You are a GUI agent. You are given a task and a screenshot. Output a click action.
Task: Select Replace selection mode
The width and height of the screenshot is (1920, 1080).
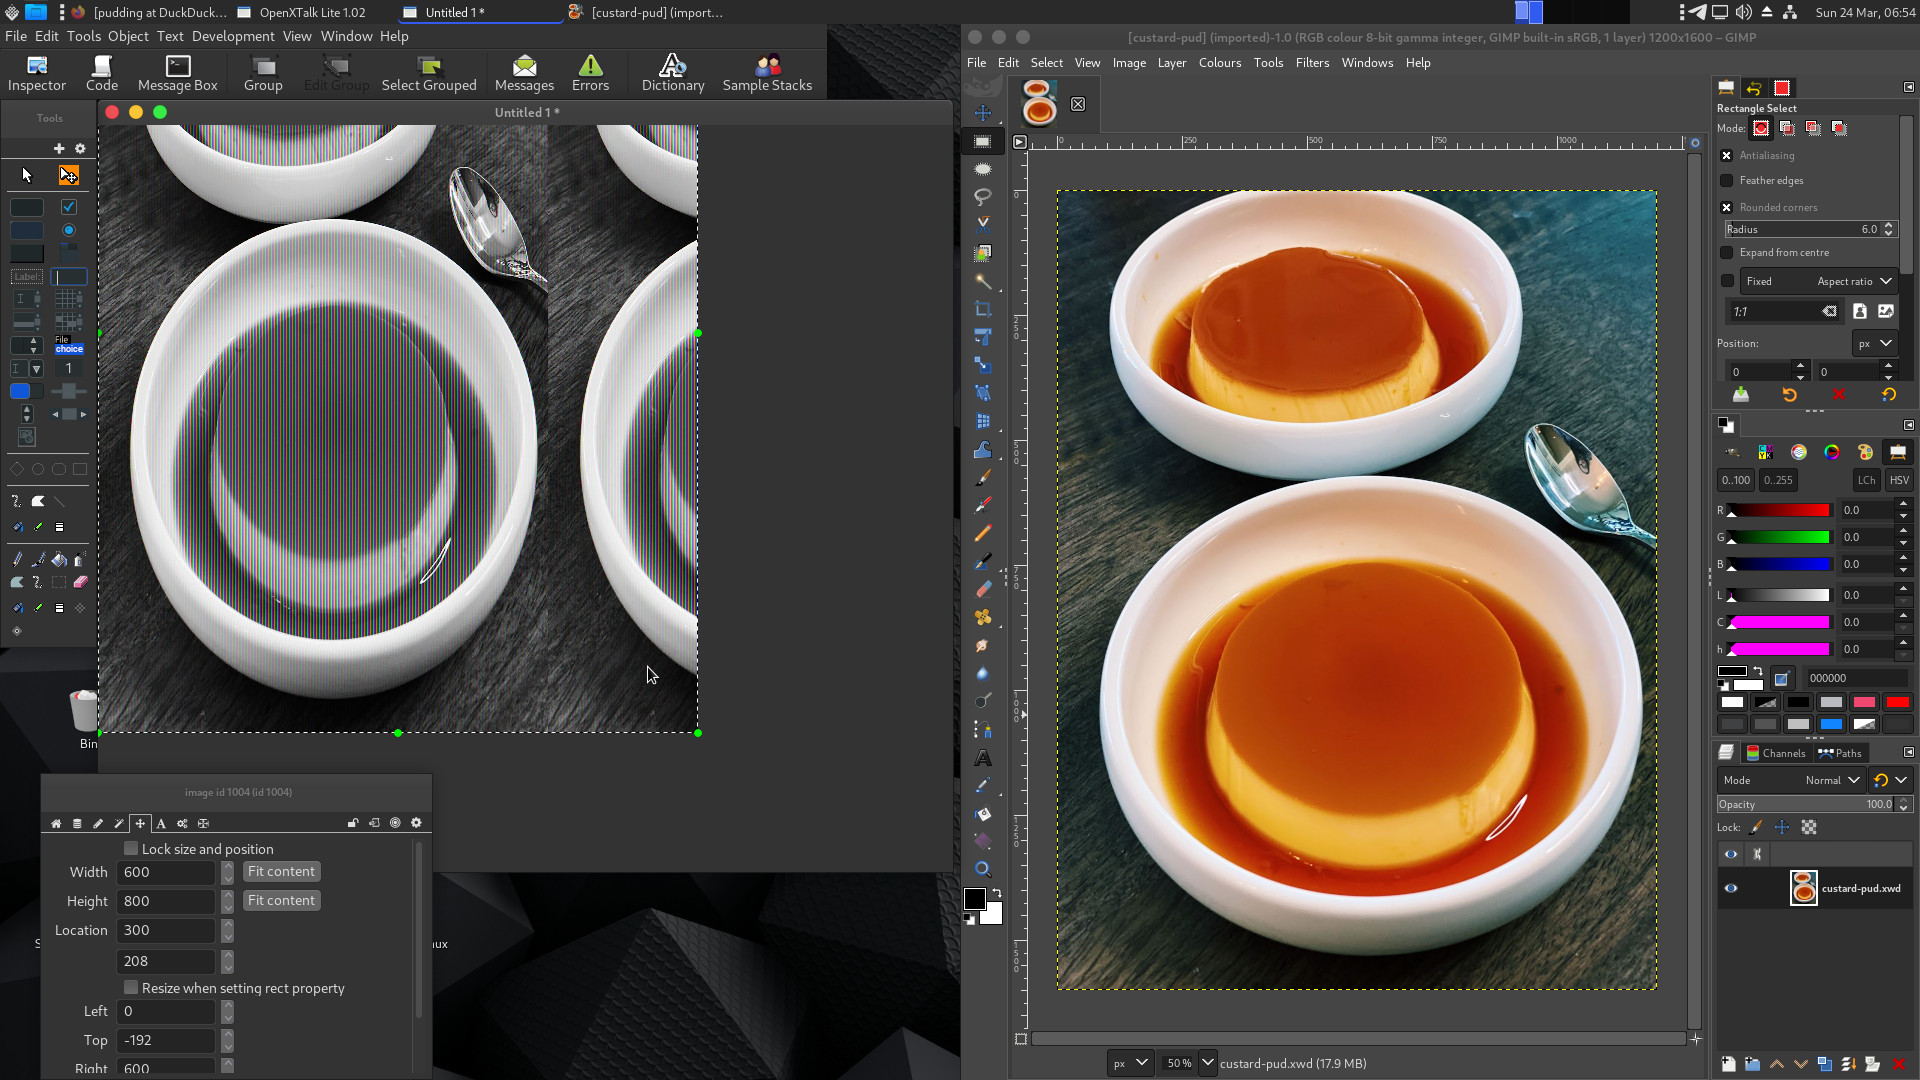coord(1761,128)
